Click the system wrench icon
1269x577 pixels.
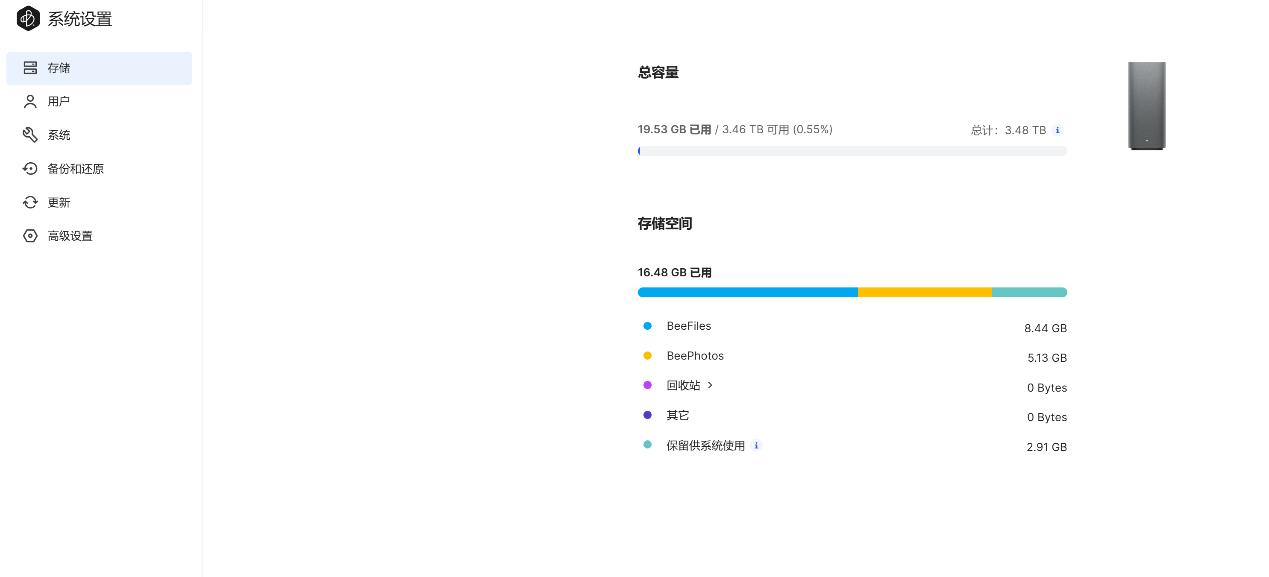(x=30, y=135)
